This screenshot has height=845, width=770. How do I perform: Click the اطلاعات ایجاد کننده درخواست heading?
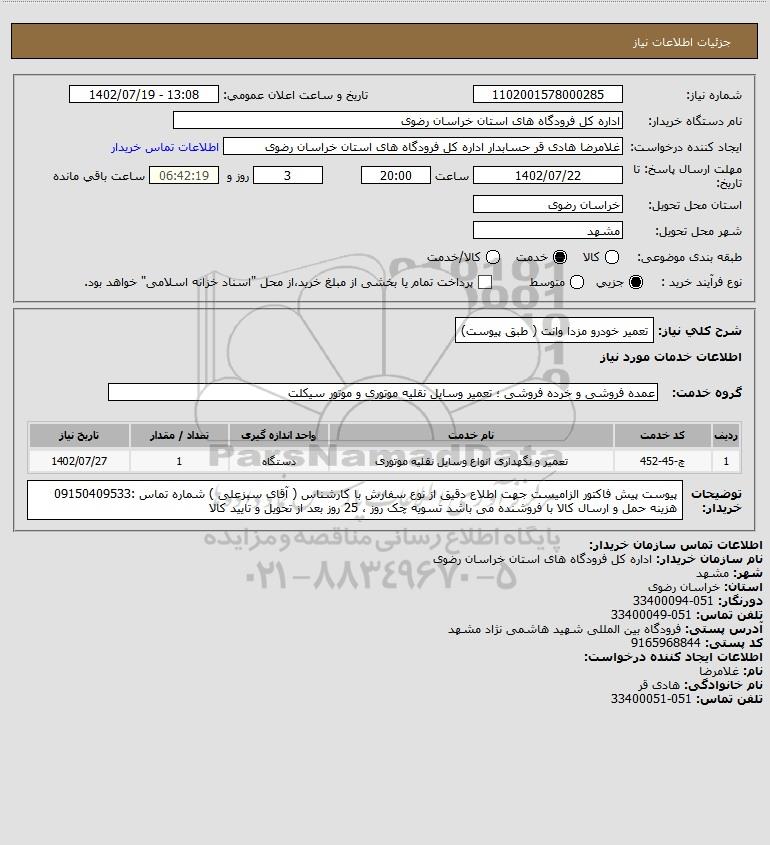coord(673,656)
